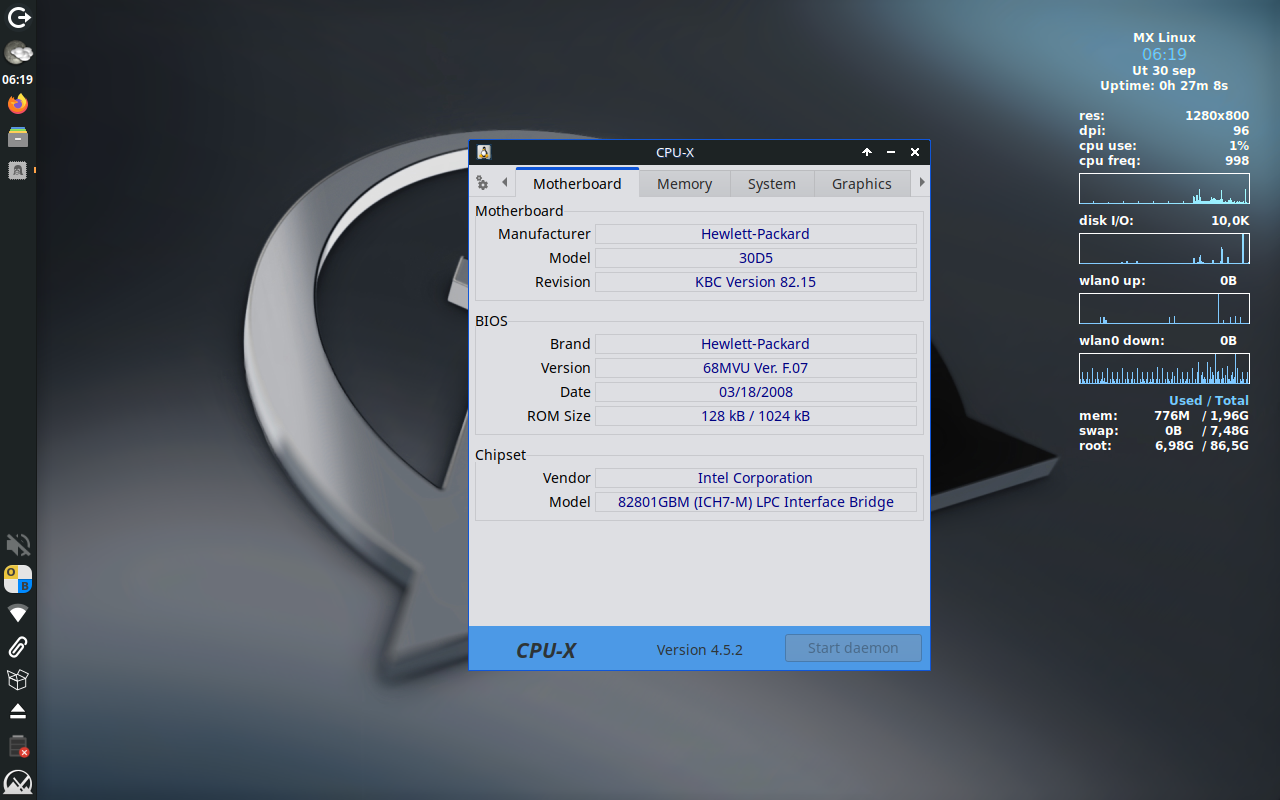Open the Wi-Fi network tray icon
Image resolution: width=1280 pixels, height=800 pixels.
coord(18,613)
